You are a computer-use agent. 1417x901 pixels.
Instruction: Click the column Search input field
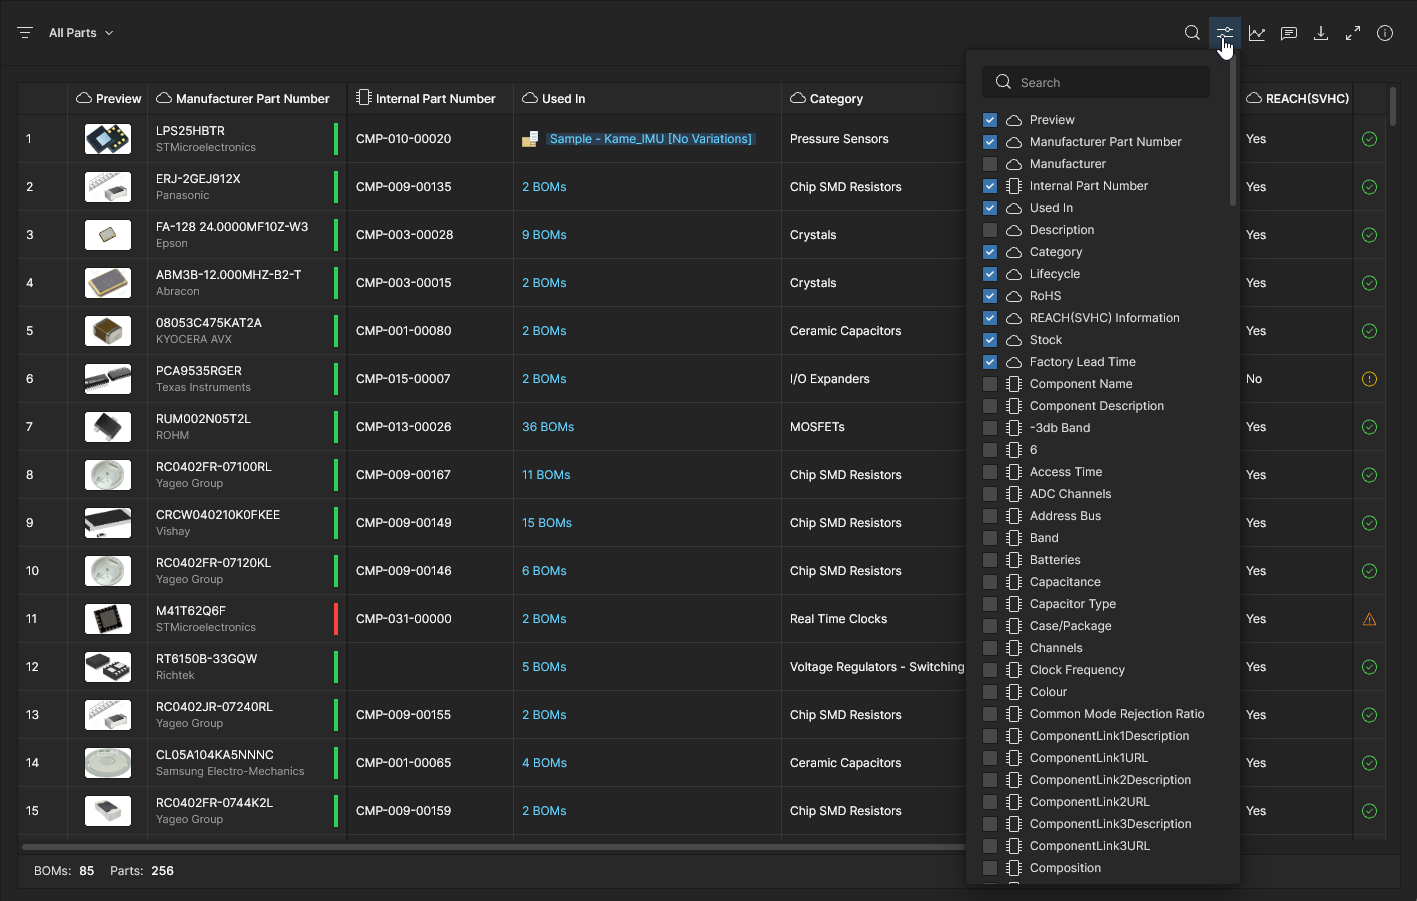(x=1108, y=83)
